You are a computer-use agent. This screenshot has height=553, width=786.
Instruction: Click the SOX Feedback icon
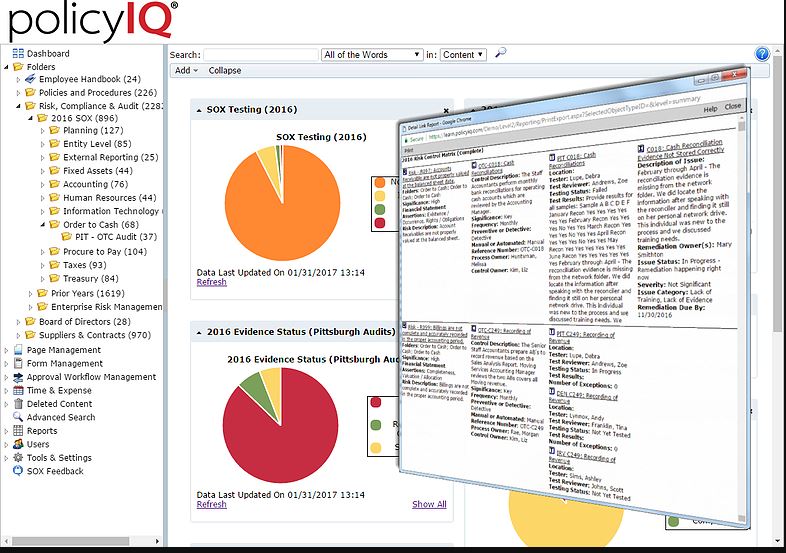click(18, 471)
